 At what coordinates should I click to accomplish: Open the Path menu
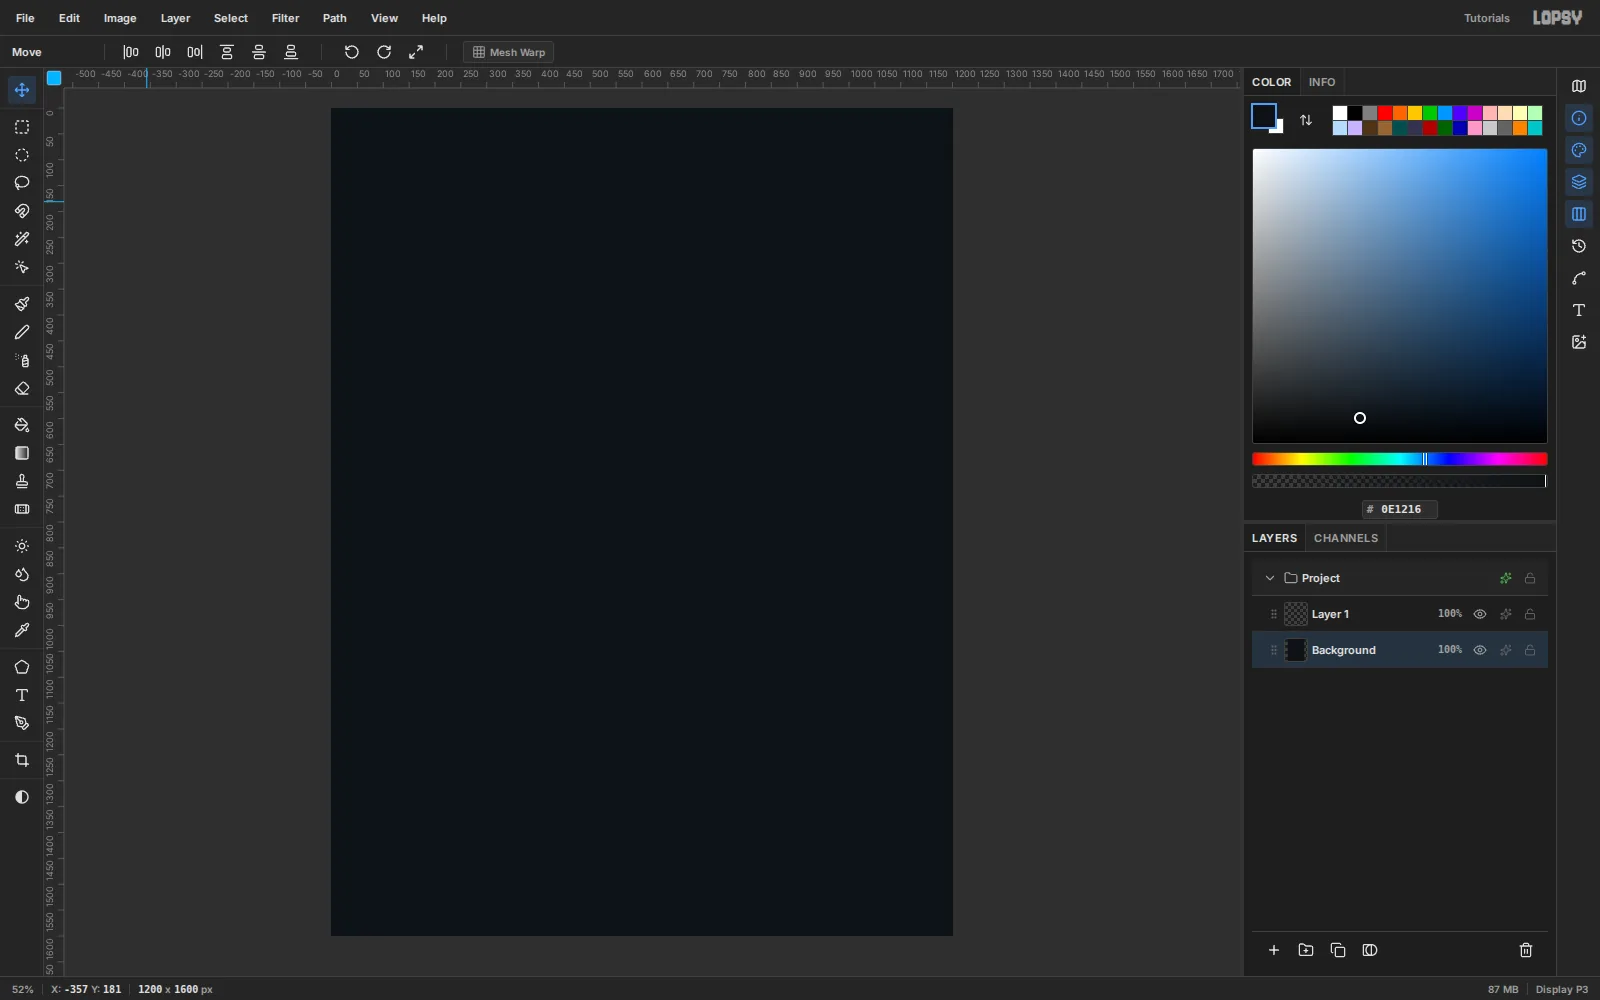[x=335, y=18]
